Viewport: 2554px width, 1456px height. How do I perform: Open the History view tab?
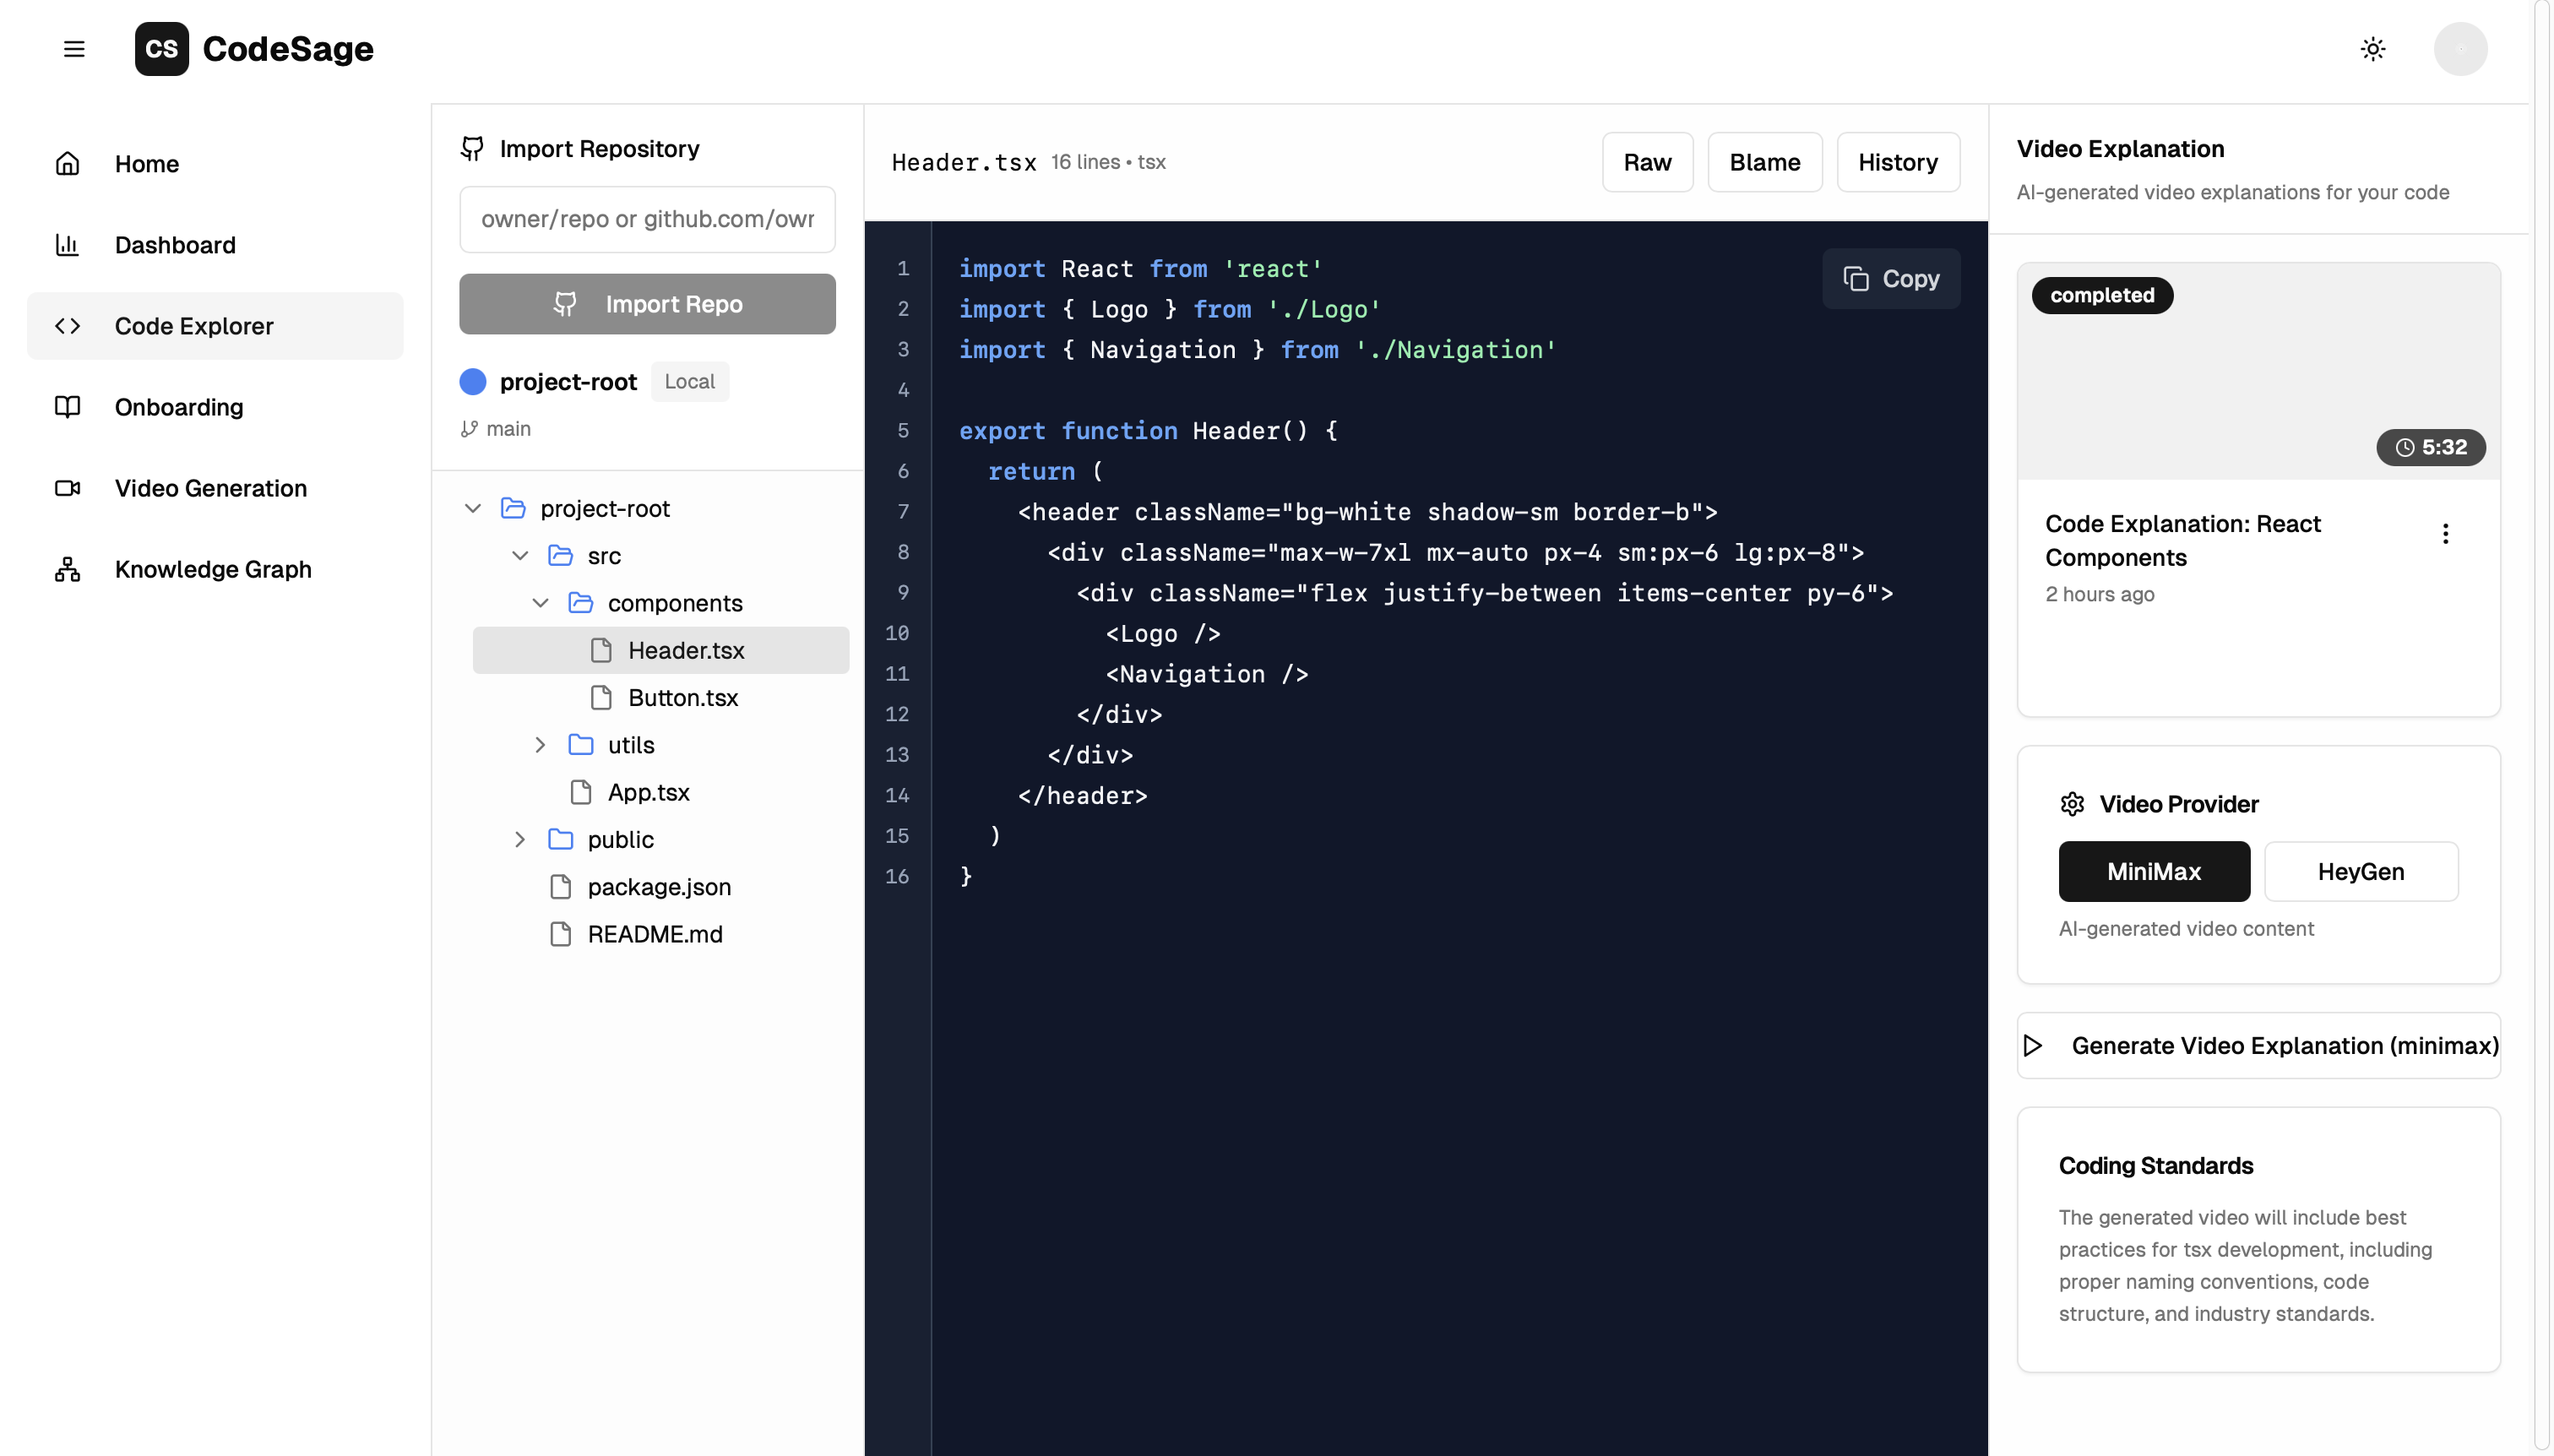(x=1897, y=162)
